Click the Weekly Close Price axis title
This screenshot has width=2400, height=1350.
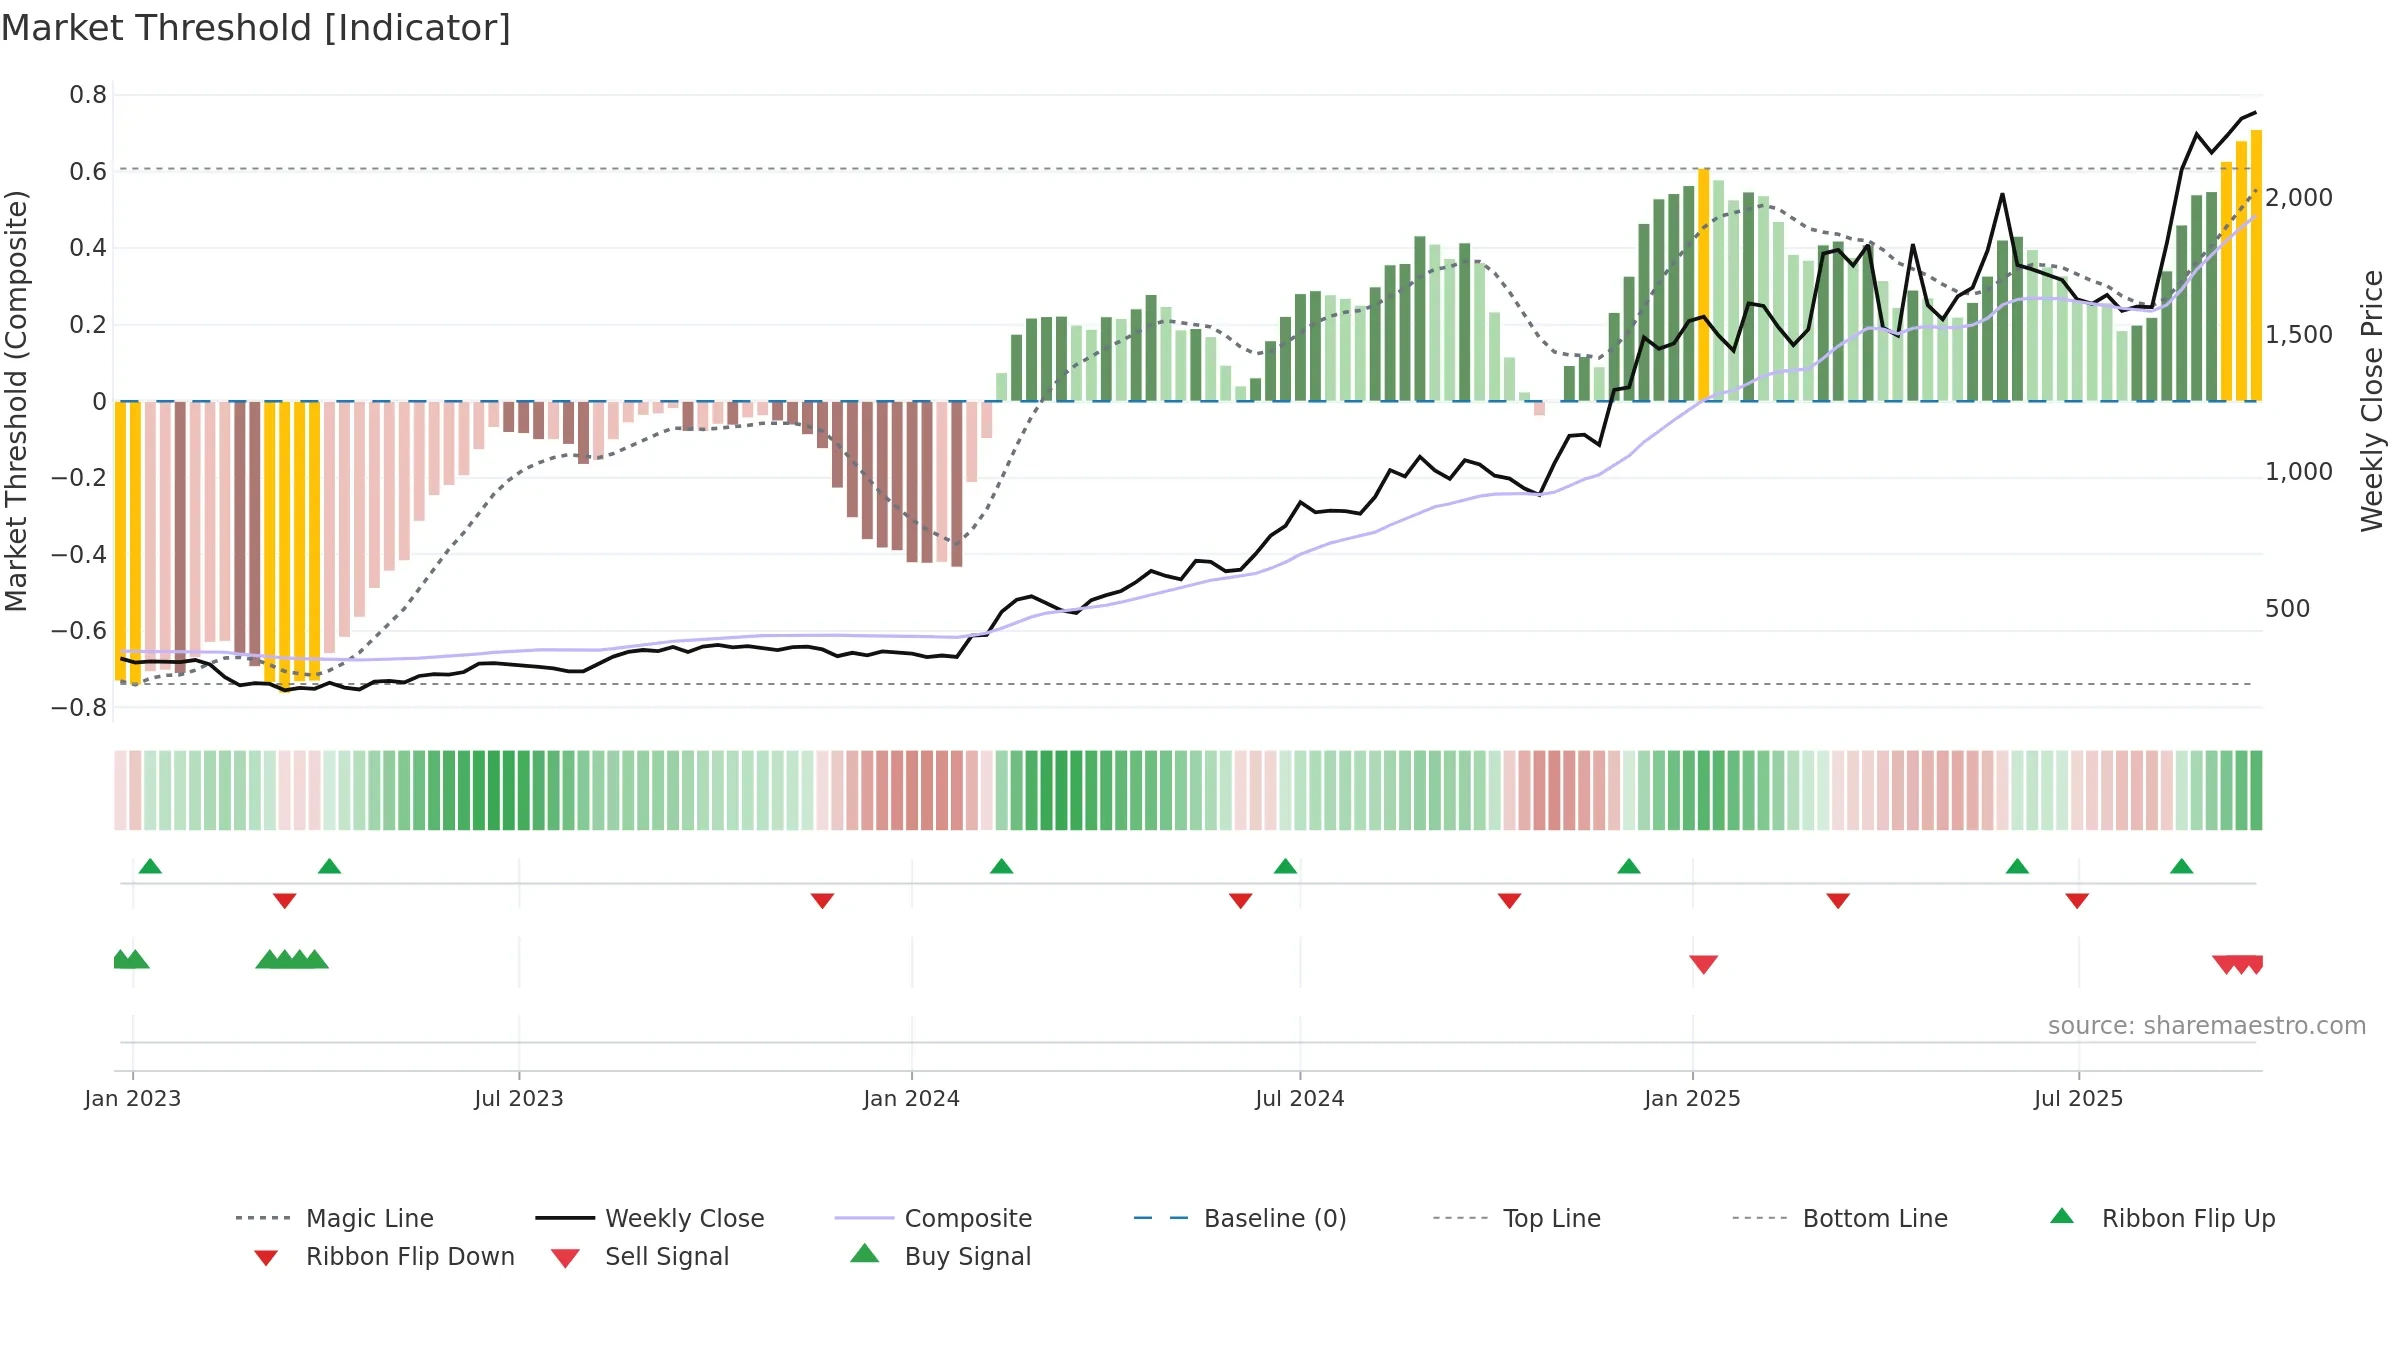tap(2372, 401)
